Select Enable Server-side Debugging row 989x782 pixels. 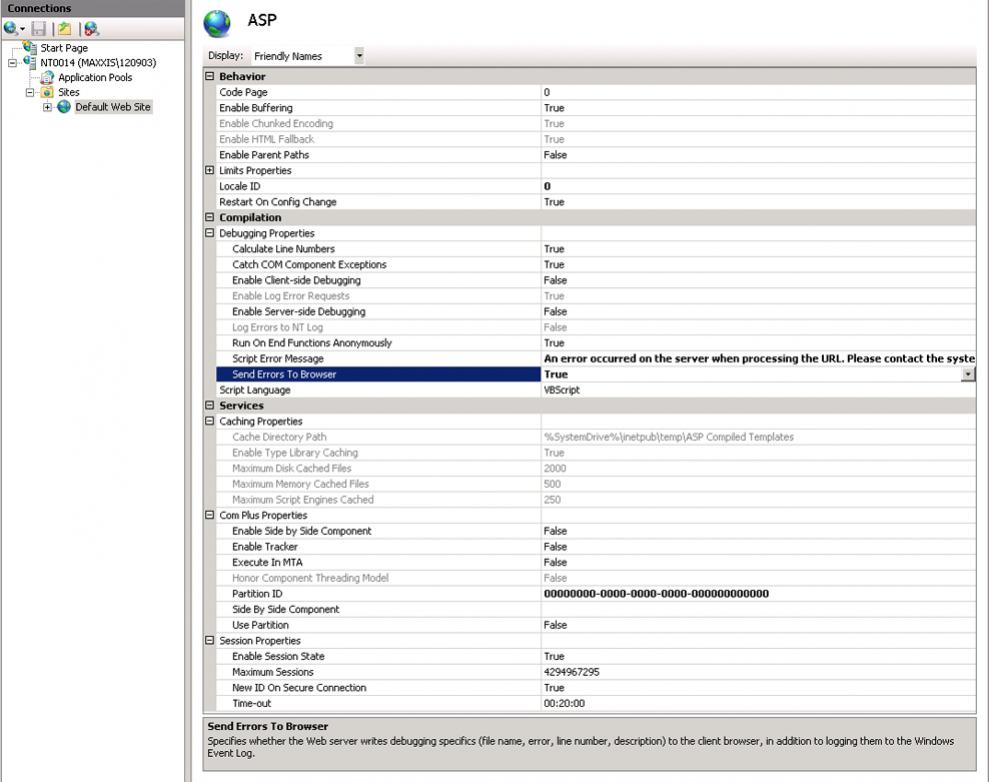coord(595,312)
